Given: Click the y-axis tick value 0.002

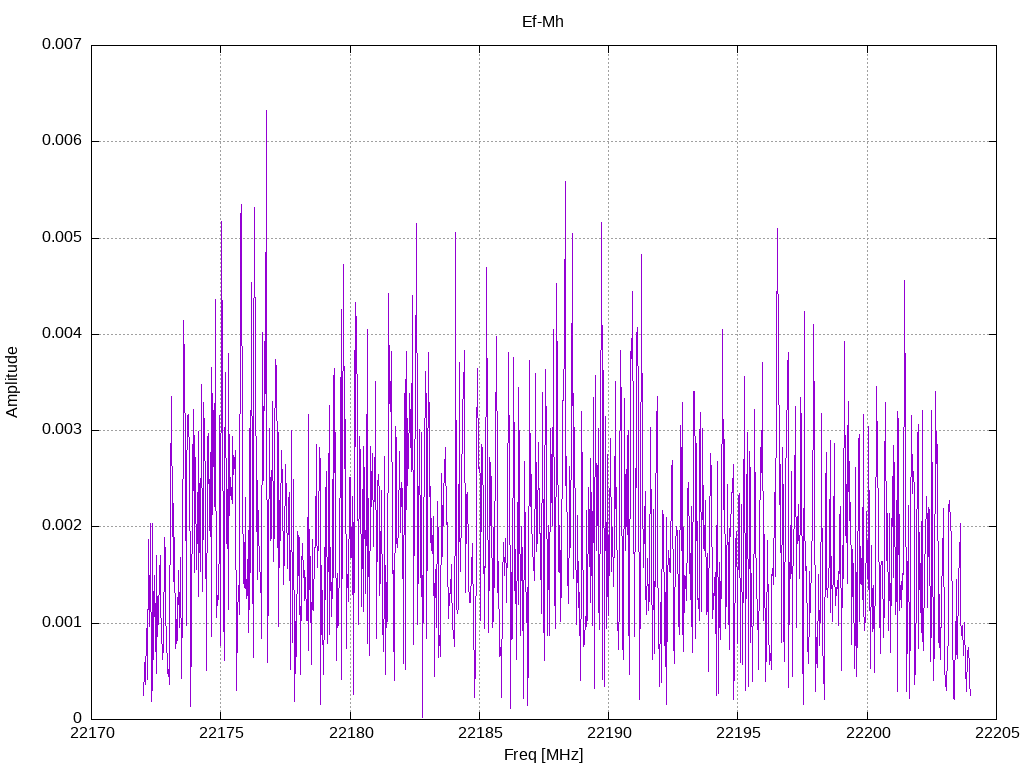Looking at the screenshot, I should pyautogui.click(x=62, y=526).
